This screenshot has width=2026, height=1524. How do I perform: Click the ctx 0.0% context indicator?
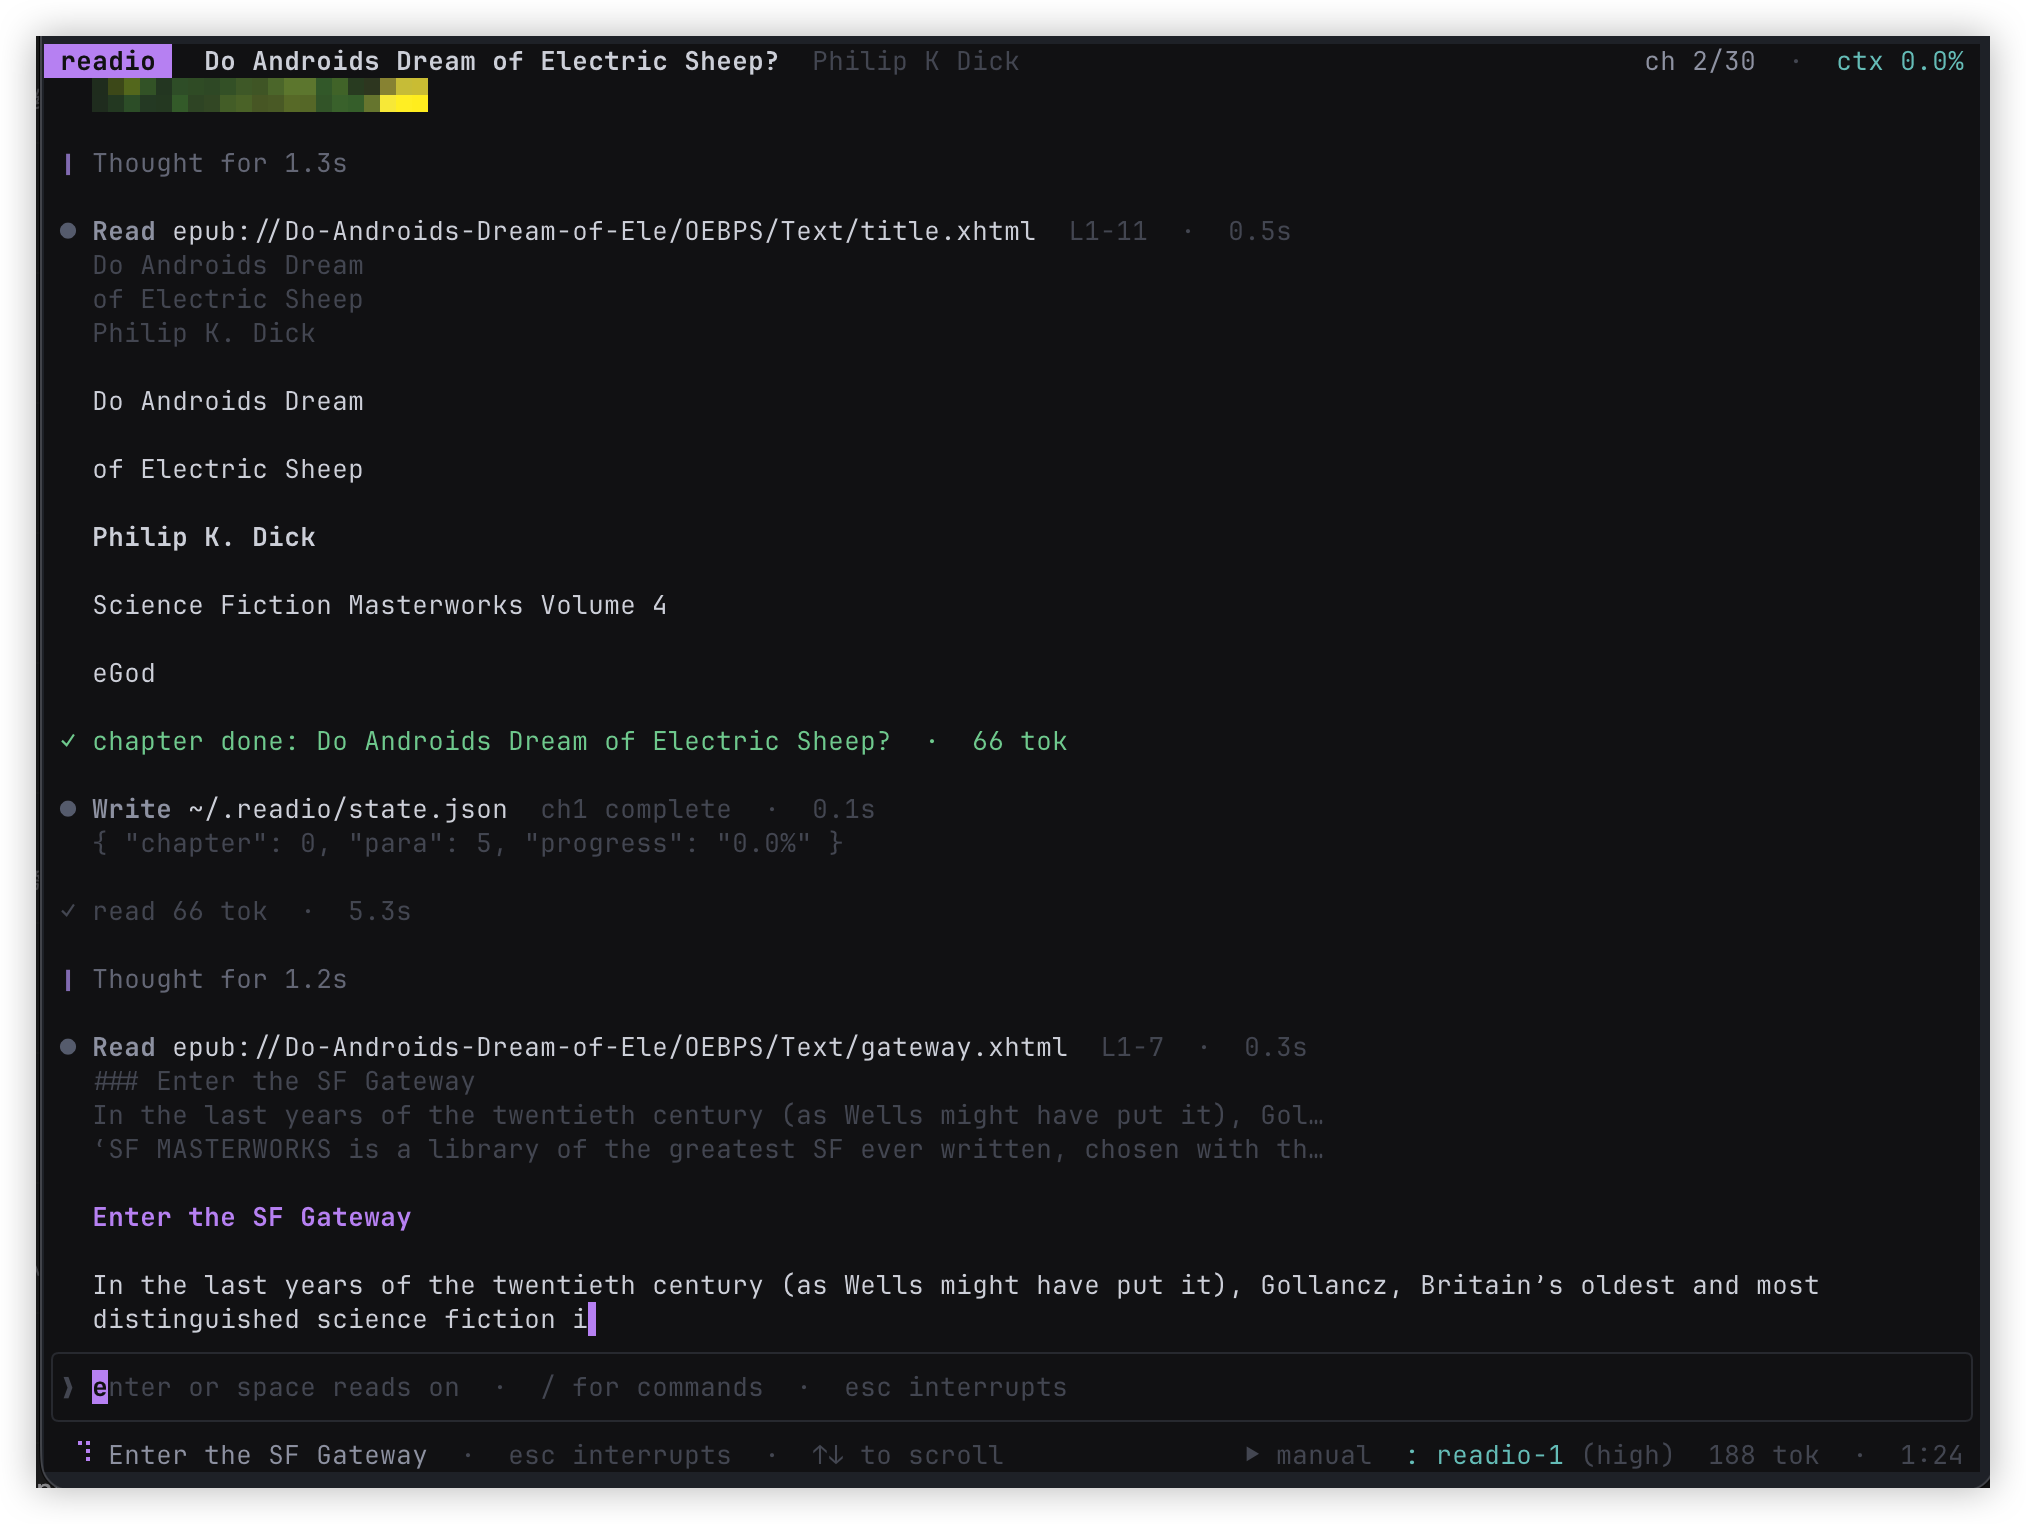(1899, 61)
